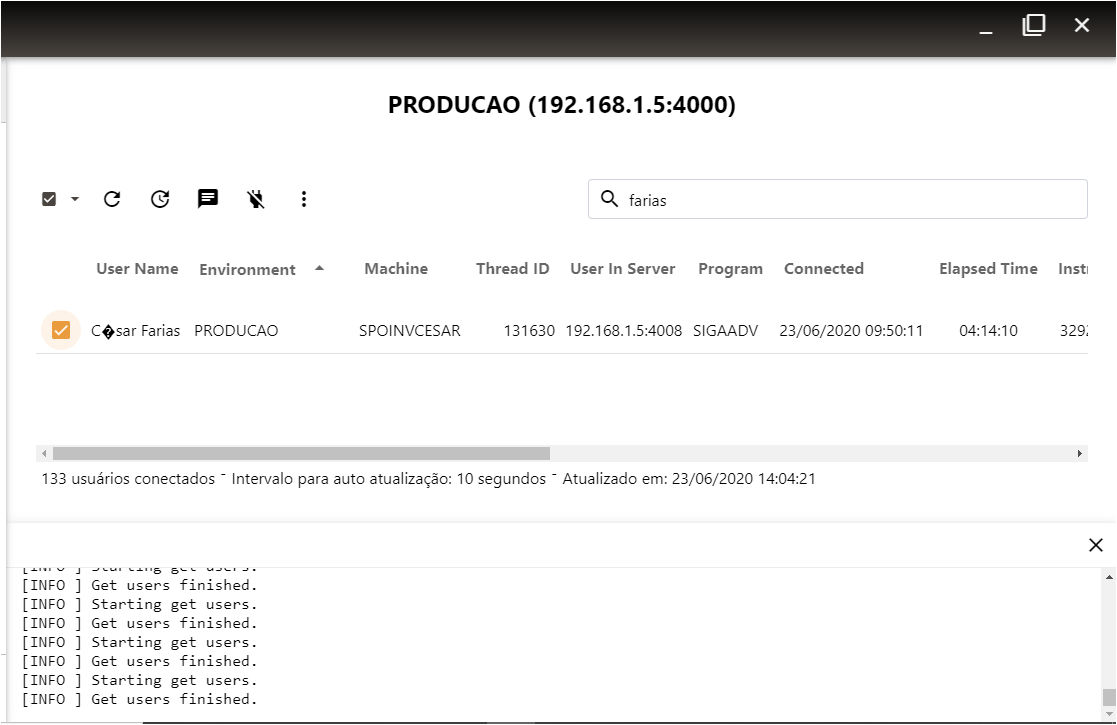Select the Thread ID column header

click(x=512, y=268)
